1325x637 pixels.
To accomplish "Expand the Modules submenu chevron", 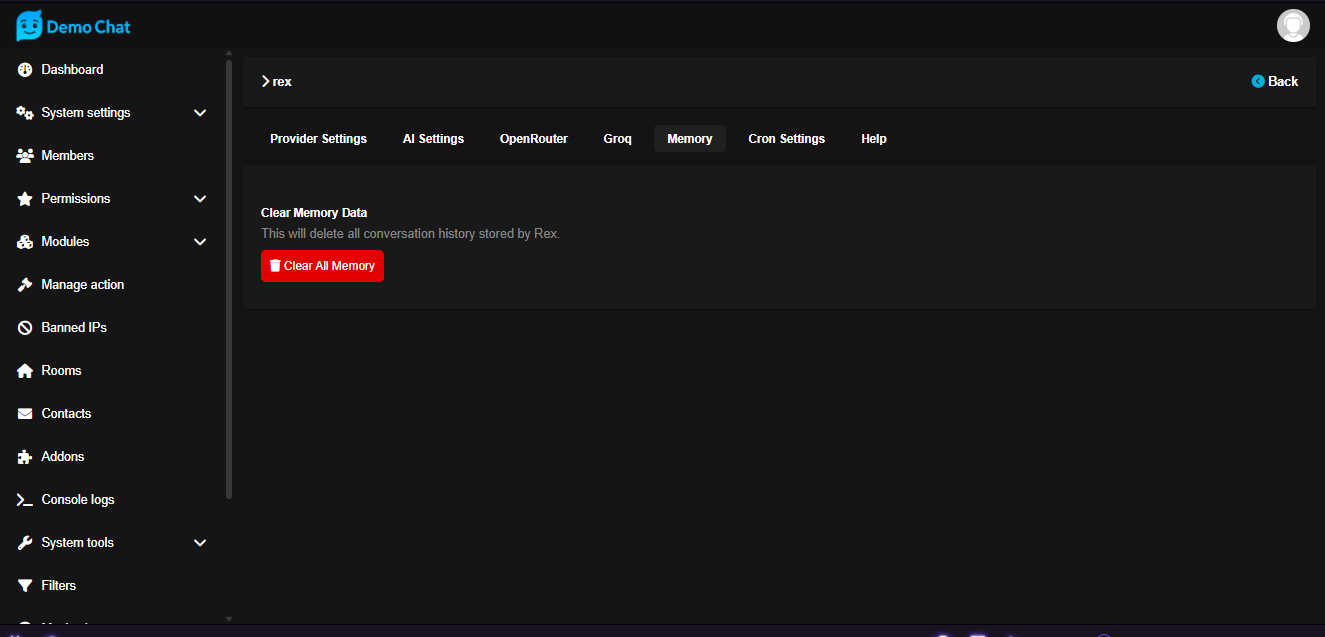I will 200,242.
